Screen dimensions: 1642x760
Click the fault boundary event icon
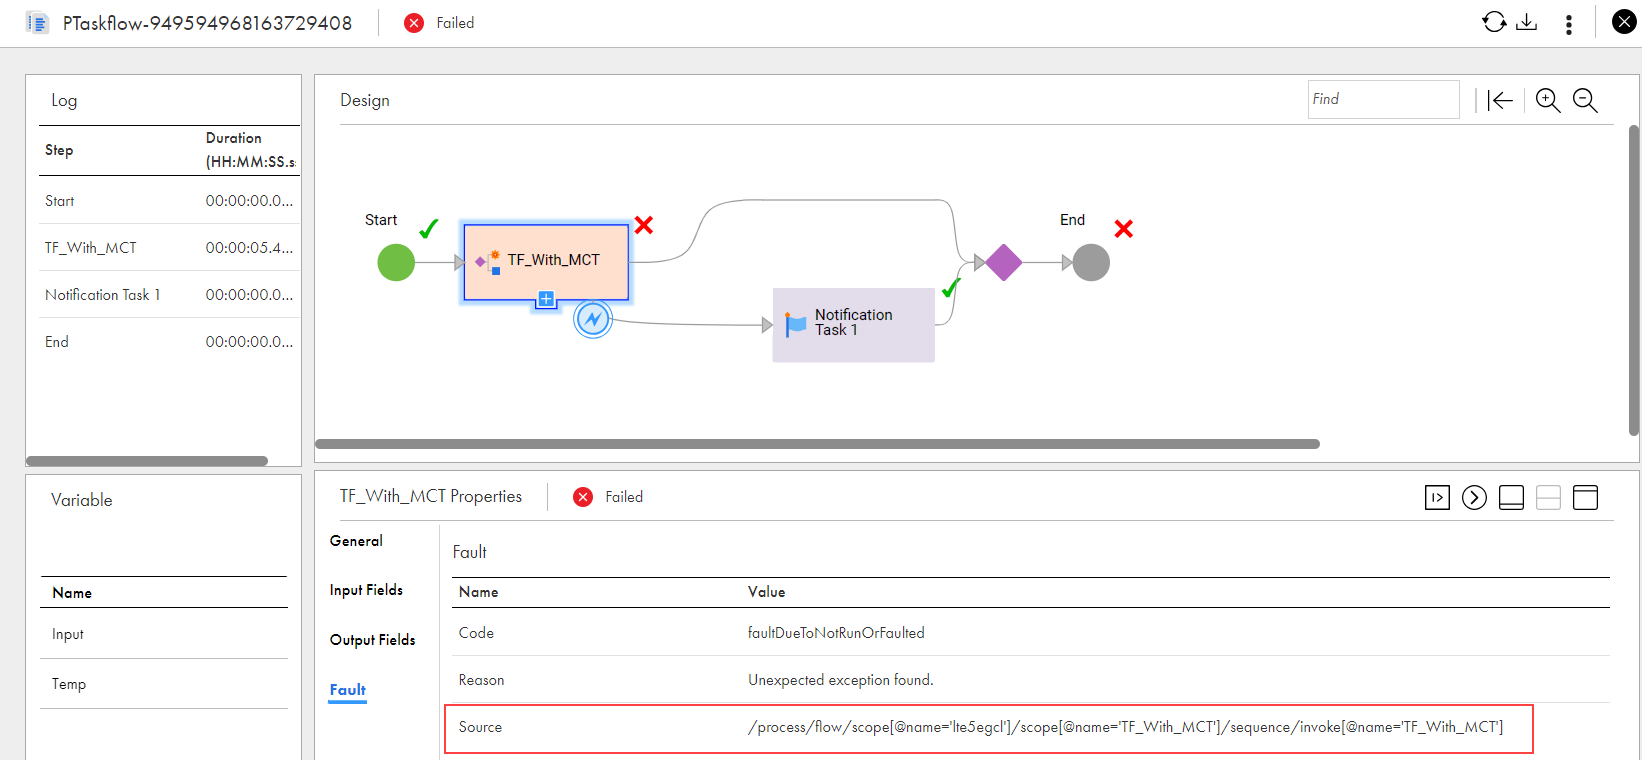pyautogui.click(x=593, y=319)
